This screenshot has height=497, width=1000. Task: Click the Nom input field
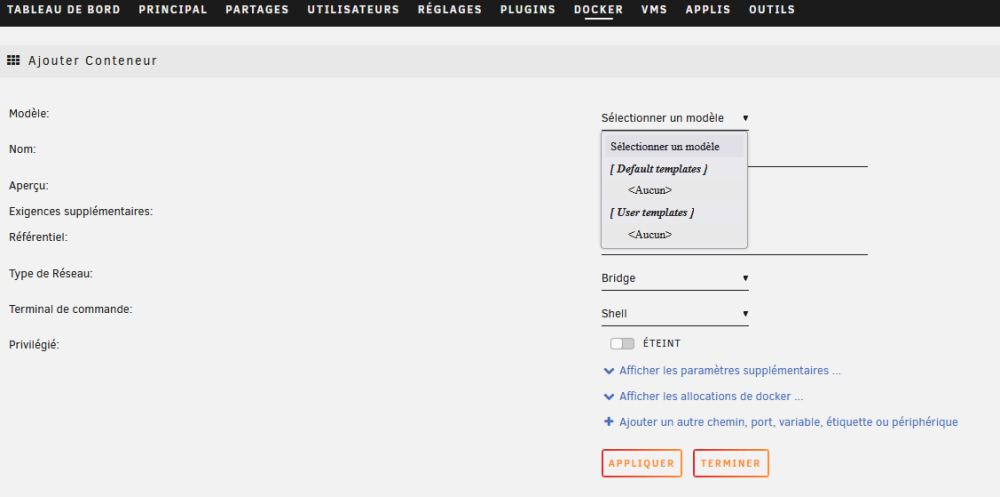click(x=807, y=156)
